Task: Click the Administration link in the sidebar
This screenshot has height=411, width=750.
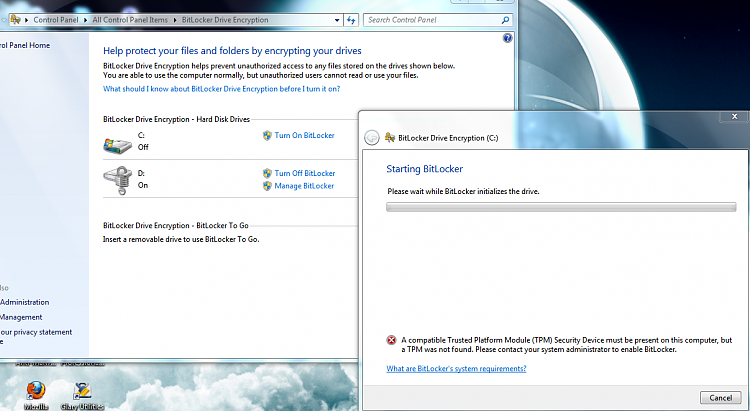Action: [24, 302]
